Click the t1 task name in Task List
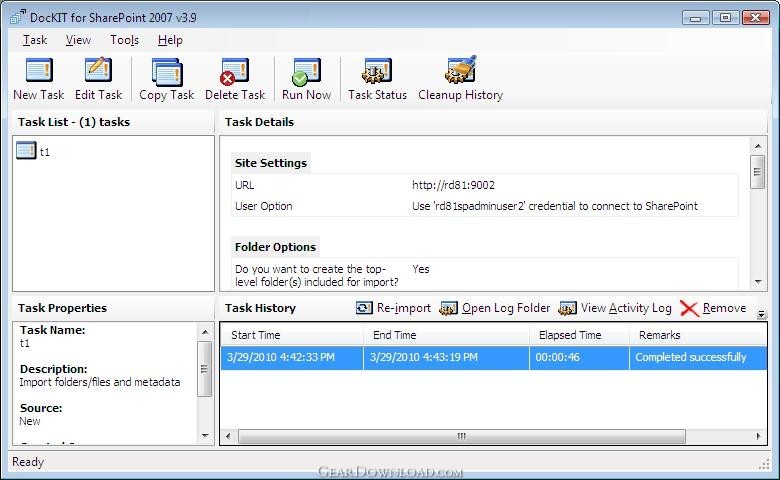The image size is (780, 480). (x=45, y=152)
